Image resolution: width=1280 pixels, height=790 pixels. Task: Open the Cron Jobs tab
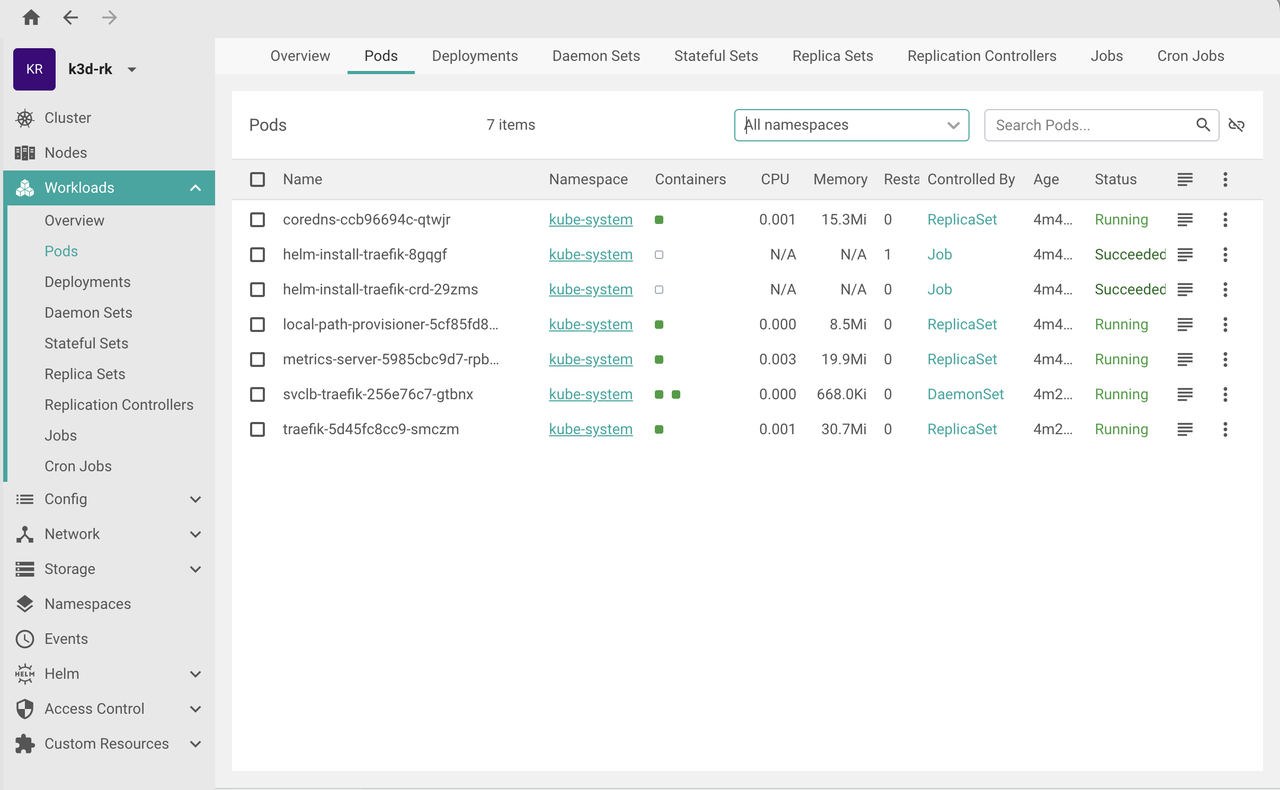tap(1190, 56)
